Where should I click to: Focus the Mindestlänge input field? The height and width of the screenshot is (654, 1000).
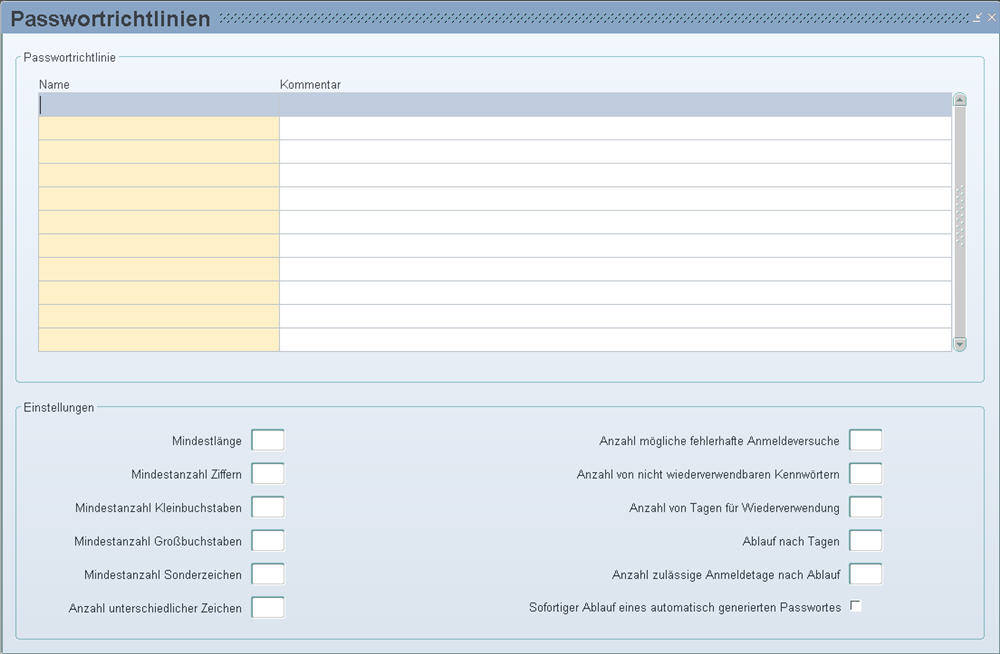tap(268, 440)
